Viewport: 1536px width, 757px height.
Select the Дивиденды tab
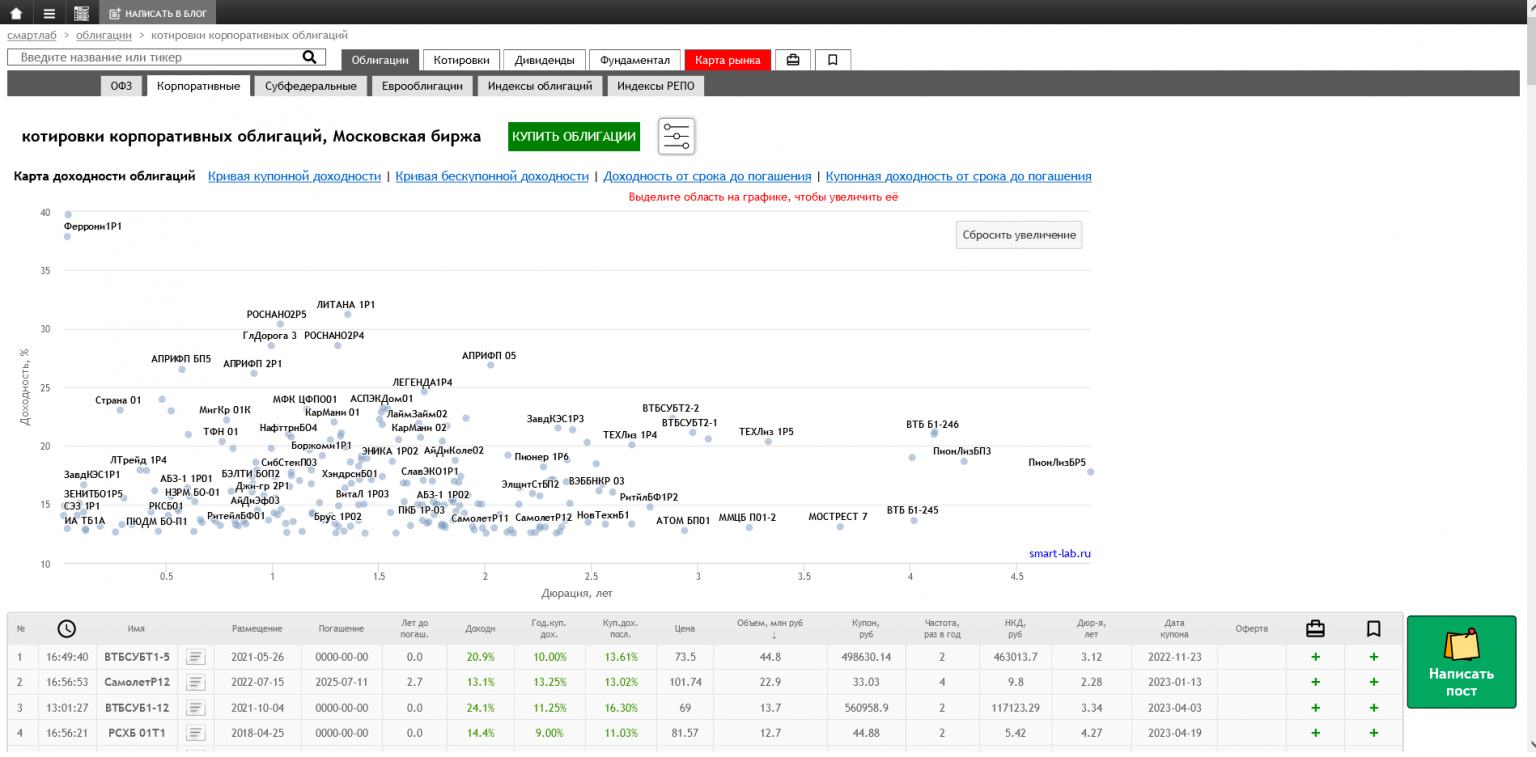click(x=544, y=60)
